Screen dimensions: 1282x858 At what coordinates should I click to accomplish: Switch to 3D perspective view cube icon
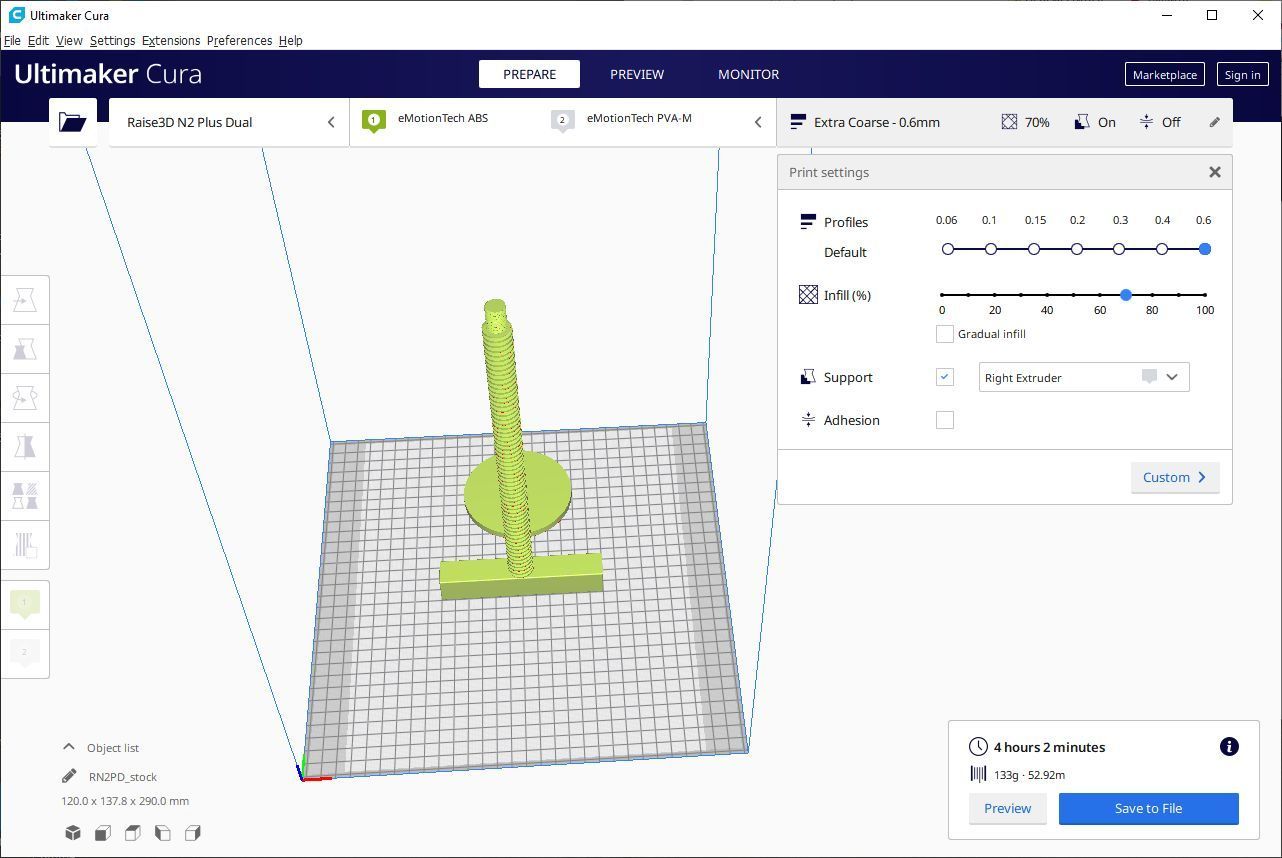[73, 832]
